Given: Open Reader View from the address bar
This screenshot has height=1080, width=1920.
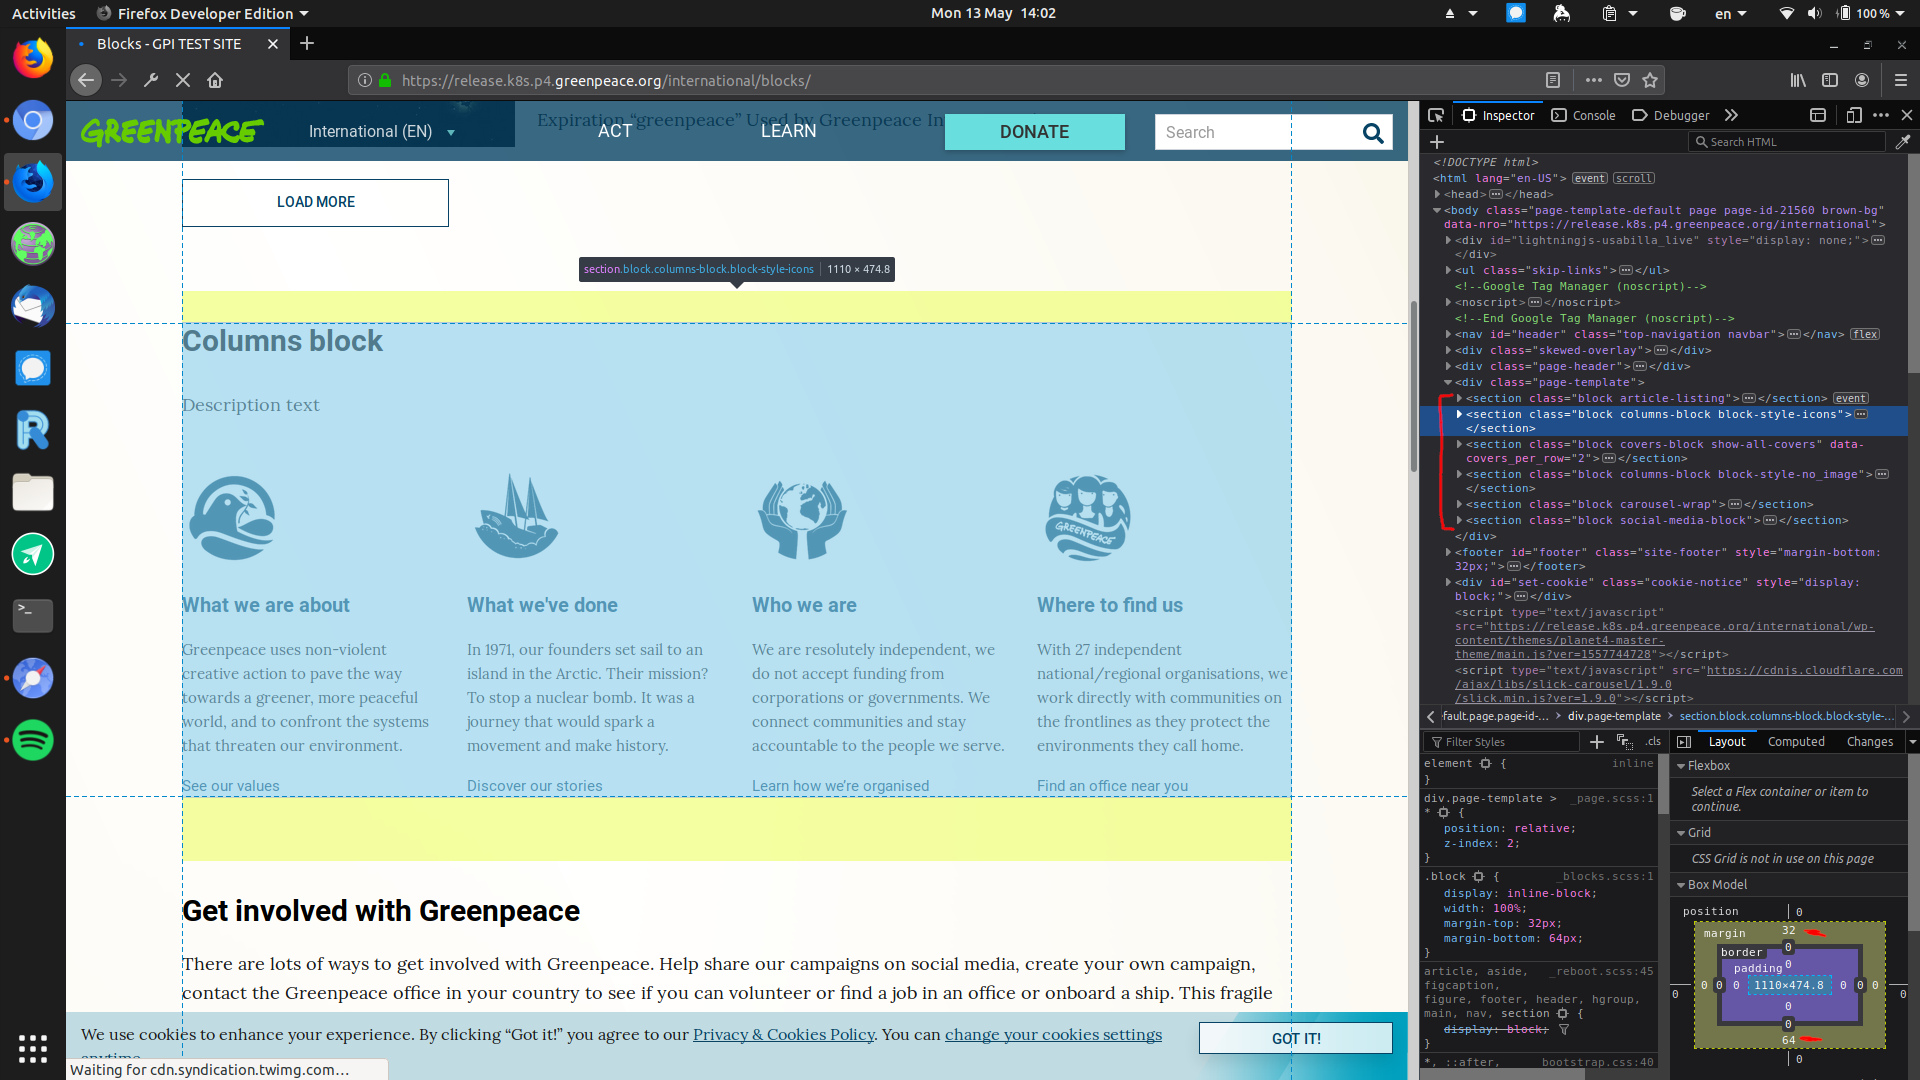Looking at the screenshot, I should (x=1554, y=80).
